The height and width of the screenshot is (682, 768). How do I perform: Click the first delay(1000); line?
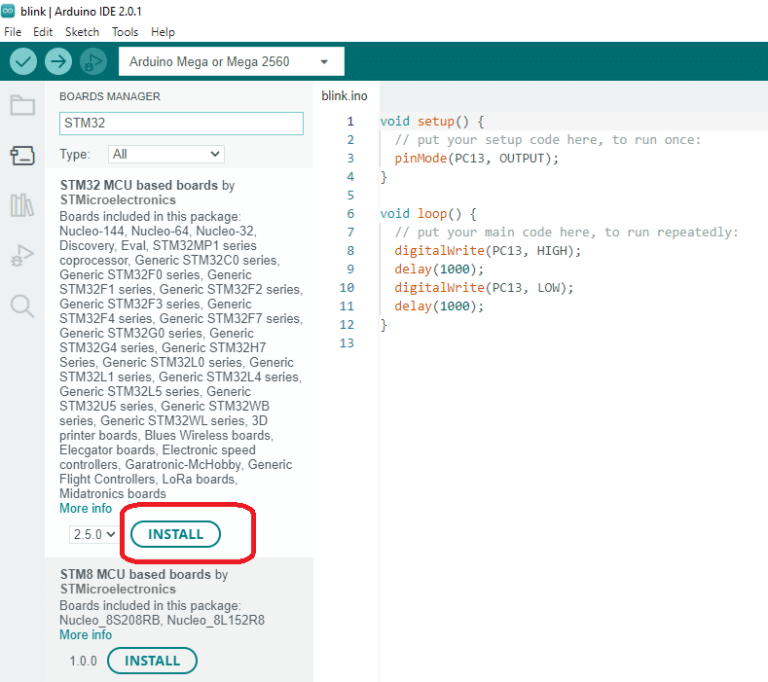(439, 269)
